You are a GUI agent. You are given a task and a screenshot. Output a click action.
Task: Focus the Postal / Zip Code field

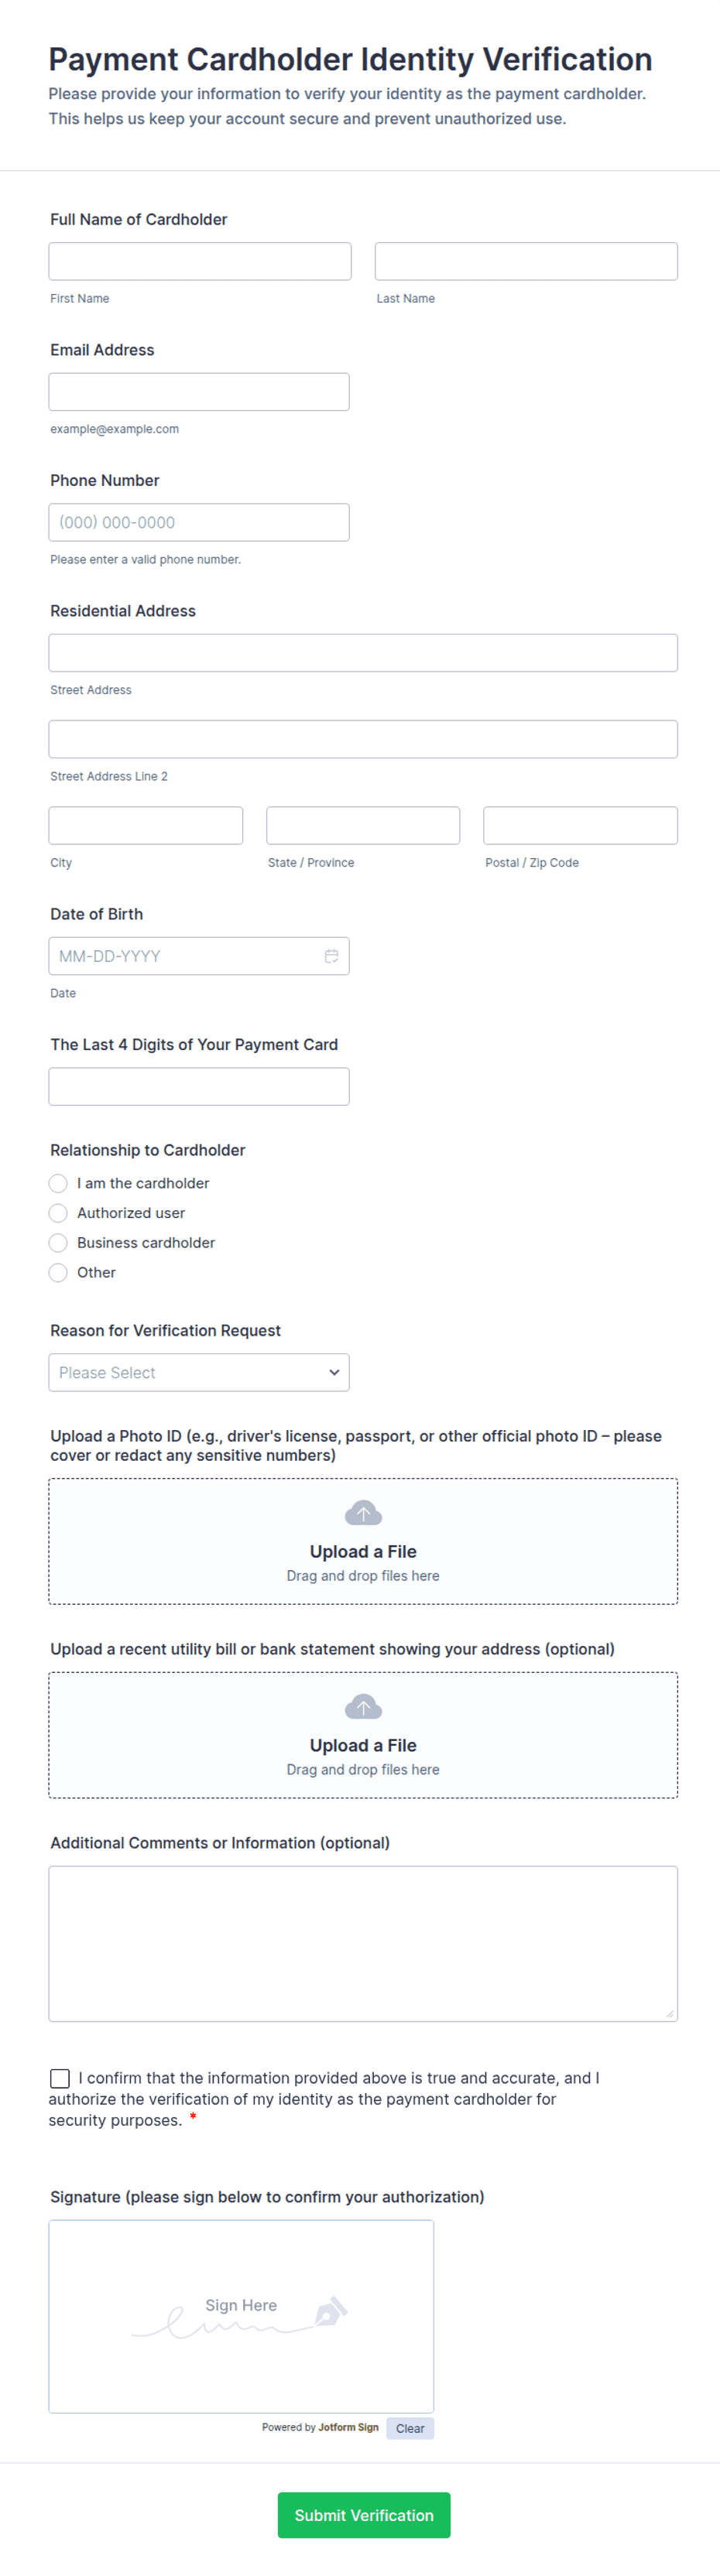[x=581, y=826]
